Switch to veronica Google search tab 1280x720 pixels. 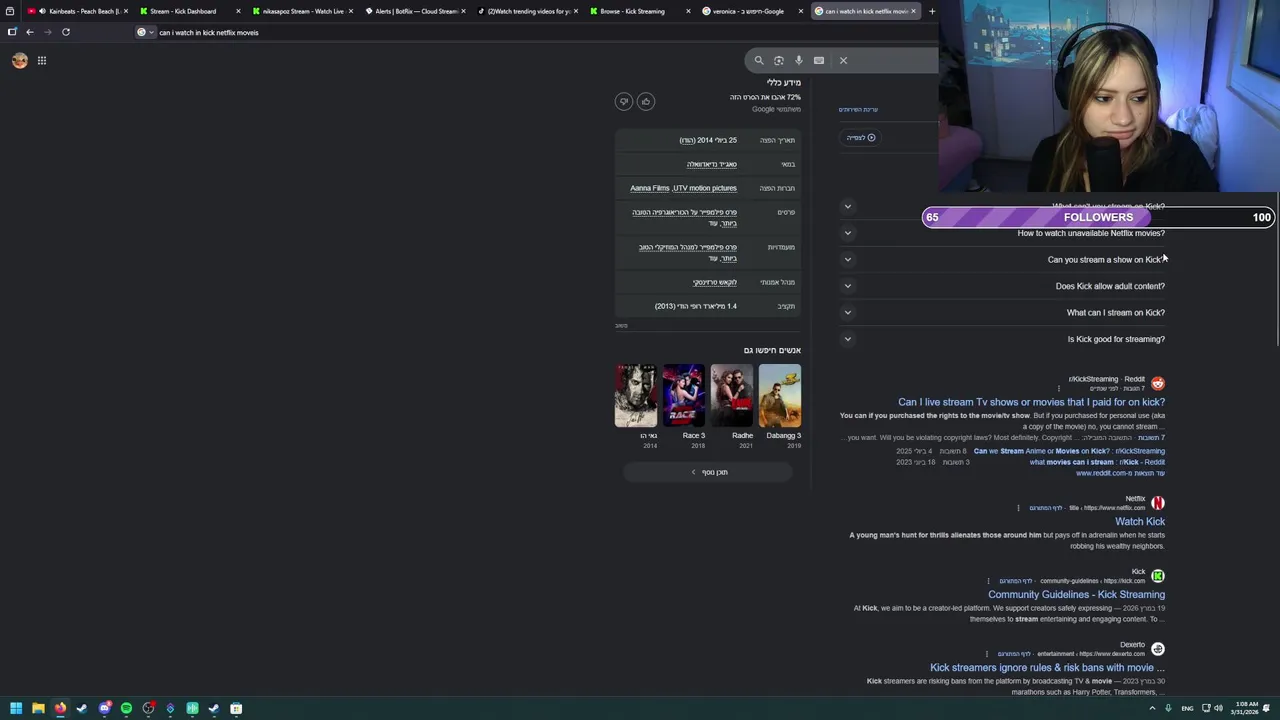coord(751,11)
